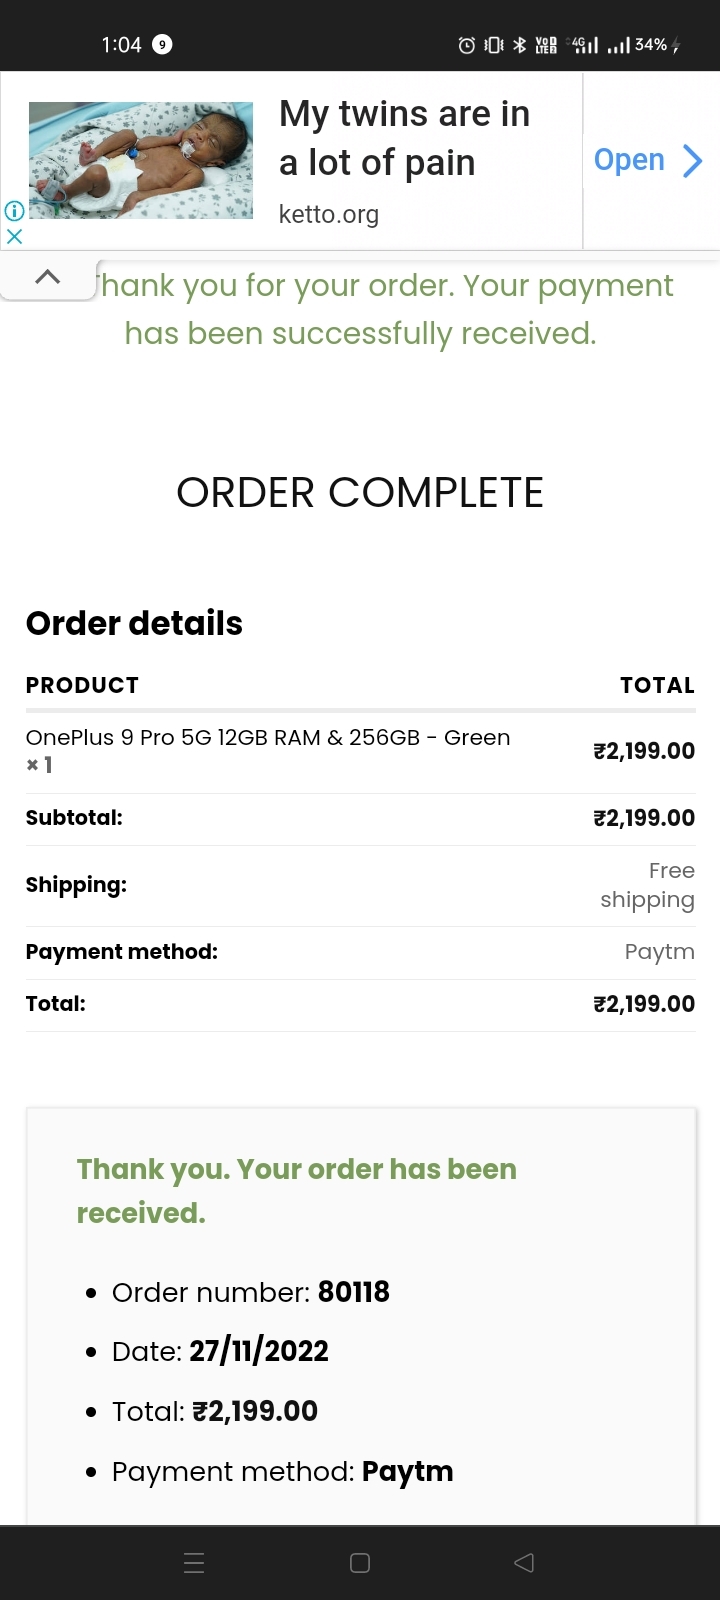This screenshot has height=1600, width=720.
Task: Tap the ad info icon
Action: (14, 211)
